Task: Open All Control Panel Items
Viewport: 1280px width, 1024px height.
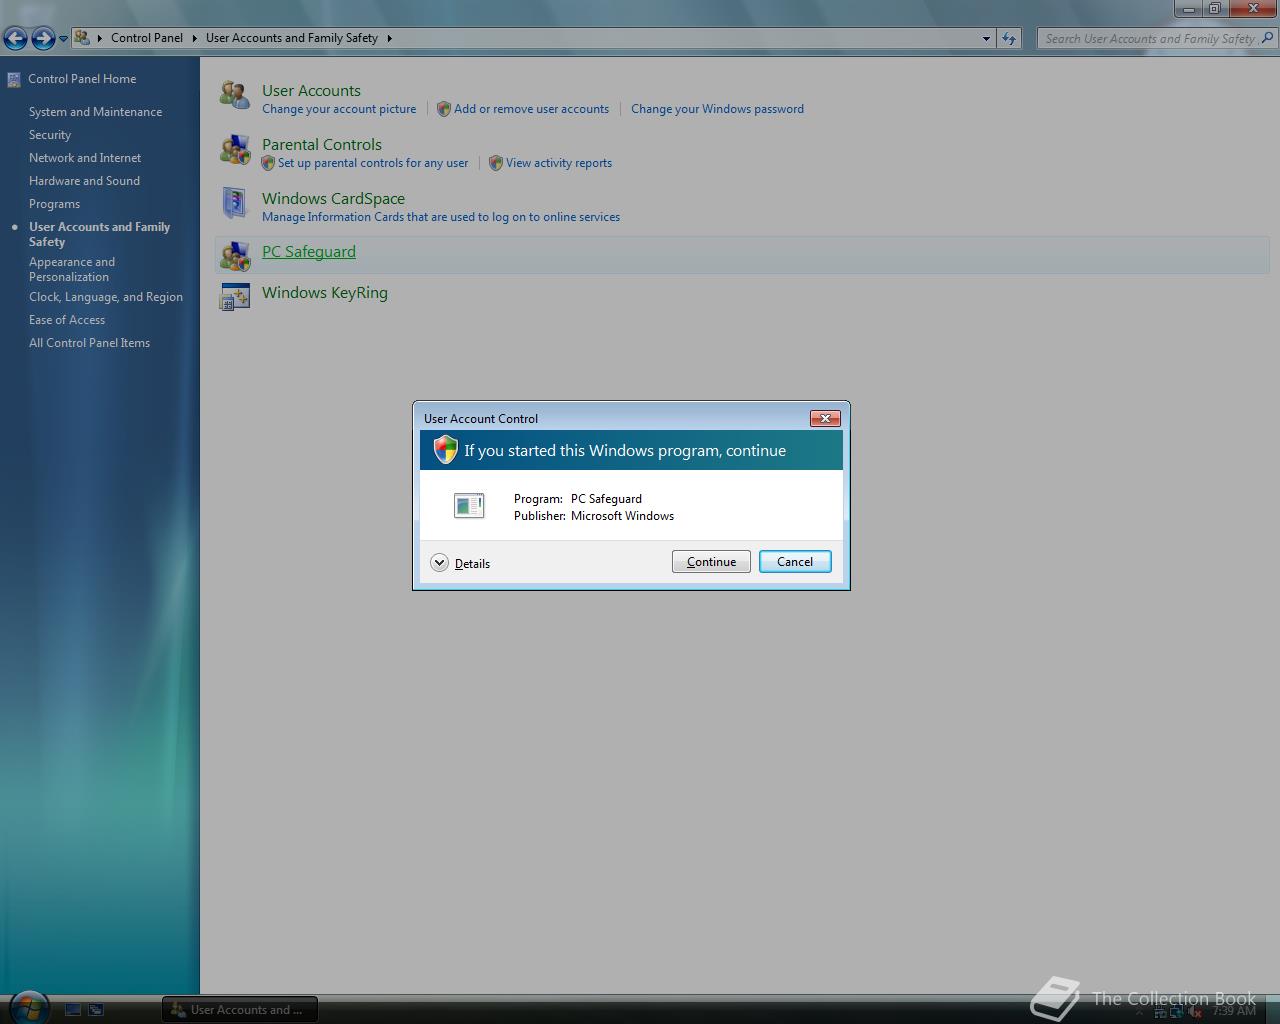Action: [x=89, y=343]
